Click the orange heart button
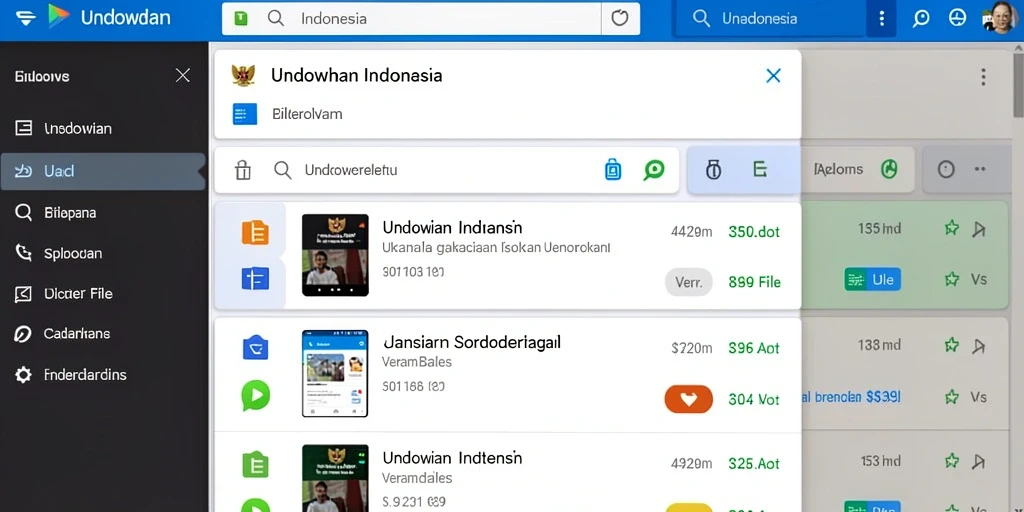Image resolution: width=1024 pixels, height=512 pixels. (x=689, y=398)
